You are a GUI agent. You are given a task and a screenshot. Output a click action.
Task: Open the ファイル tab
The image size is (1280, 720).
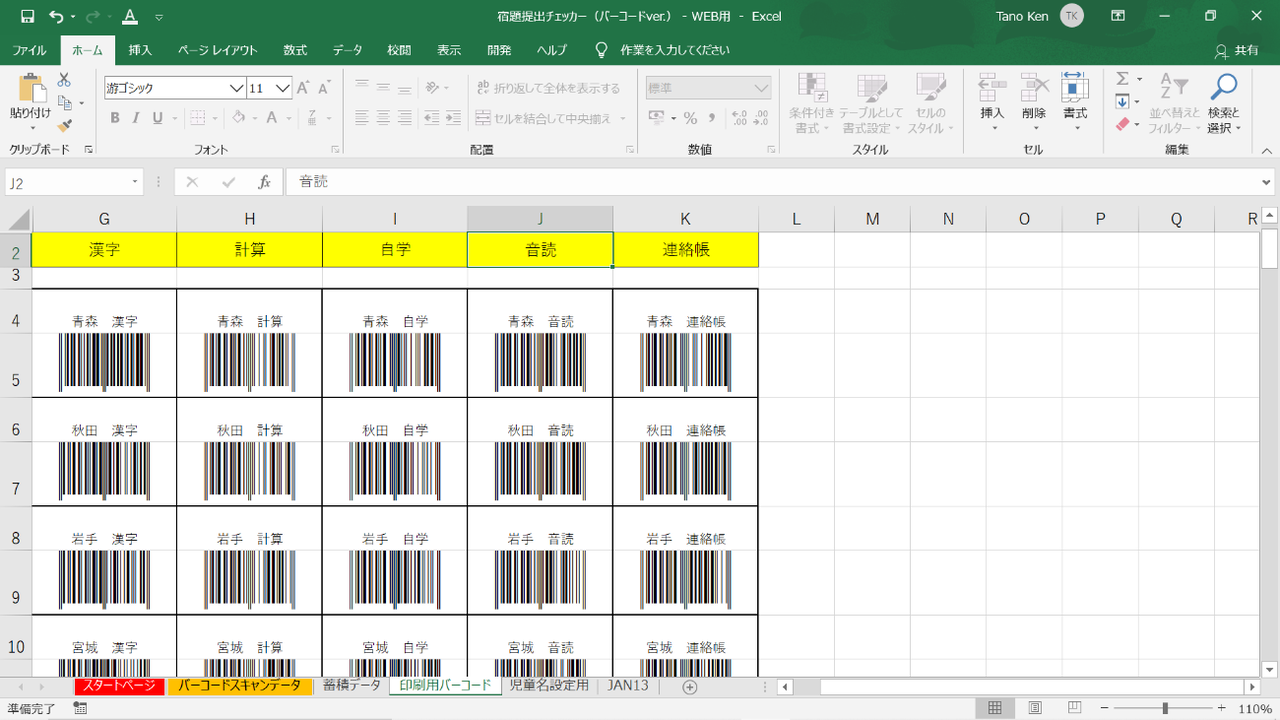click(x=29, y=50)
